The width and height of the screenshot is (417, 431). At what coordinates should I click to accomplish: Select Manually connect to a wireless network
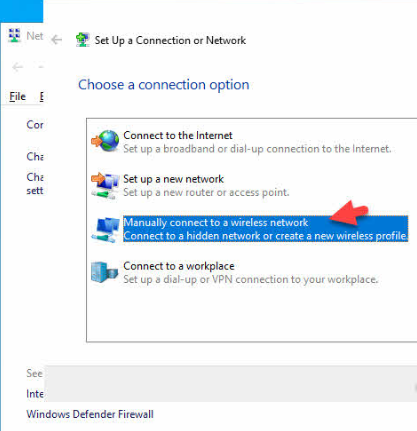[265, 229]
